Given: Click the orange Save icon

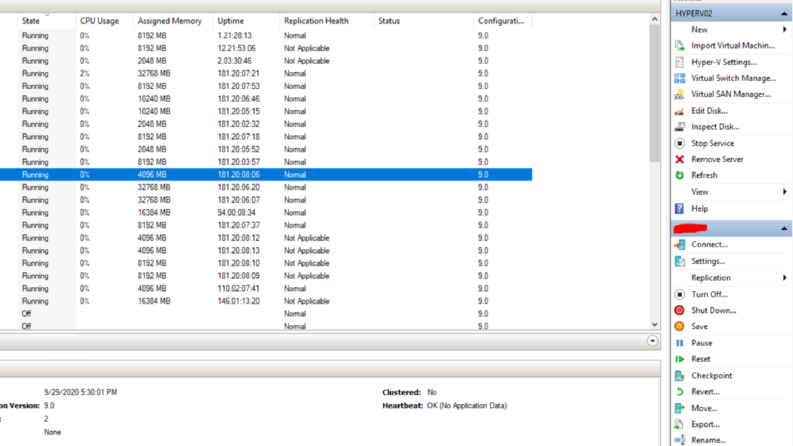Looking at the screenshot, I should pos(680,327).
